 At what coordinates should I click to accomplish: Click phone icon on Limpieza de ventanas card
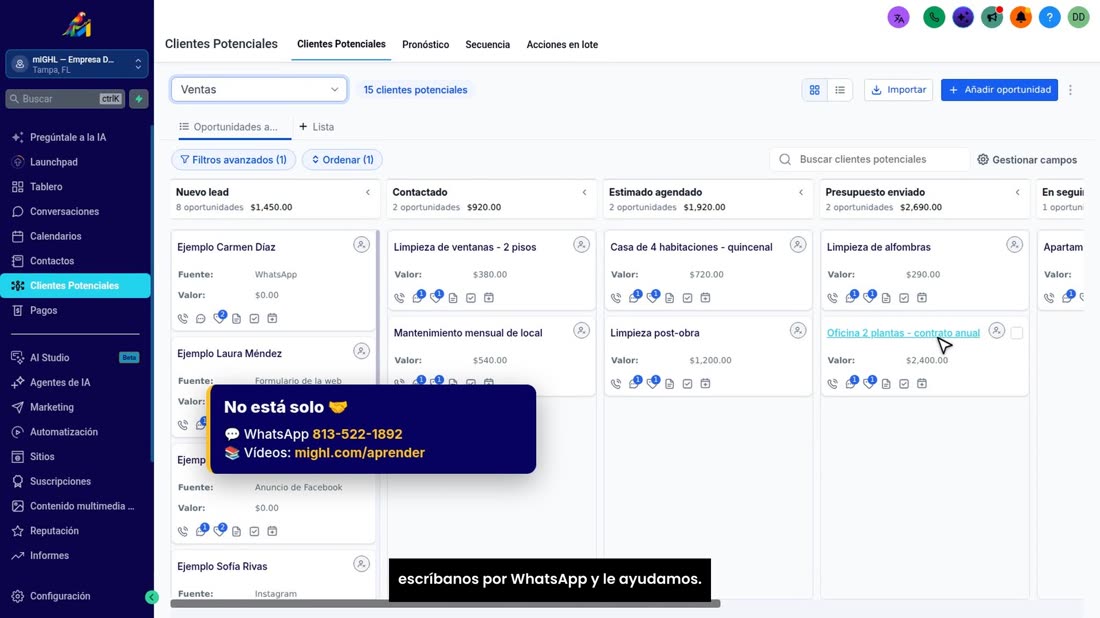click(x=399, y=298)
